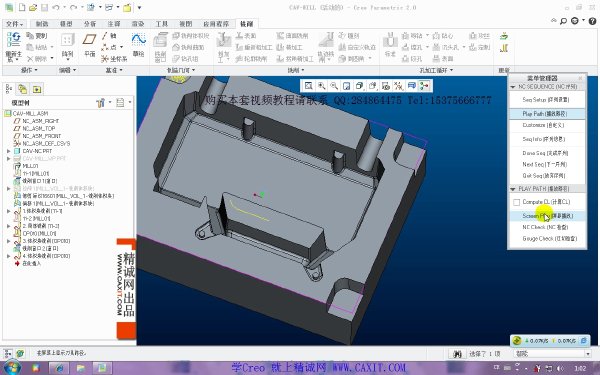
Task: Choose Screen Play in the PLAY PATH menu
Action: [x=547, y=216]
